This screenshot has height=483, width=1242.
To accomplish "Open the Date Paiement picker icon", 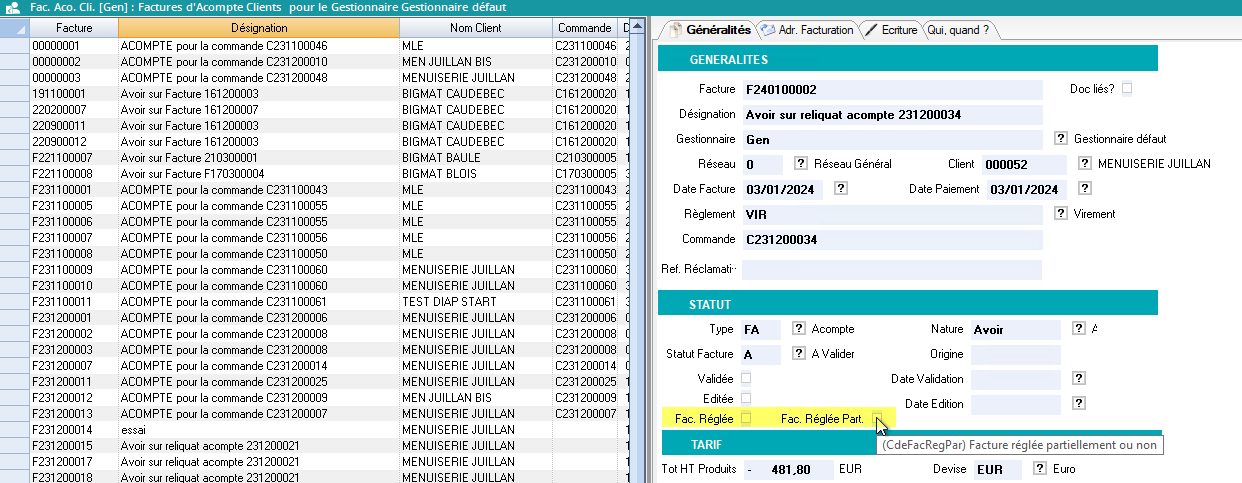I will click(1084, 189).
